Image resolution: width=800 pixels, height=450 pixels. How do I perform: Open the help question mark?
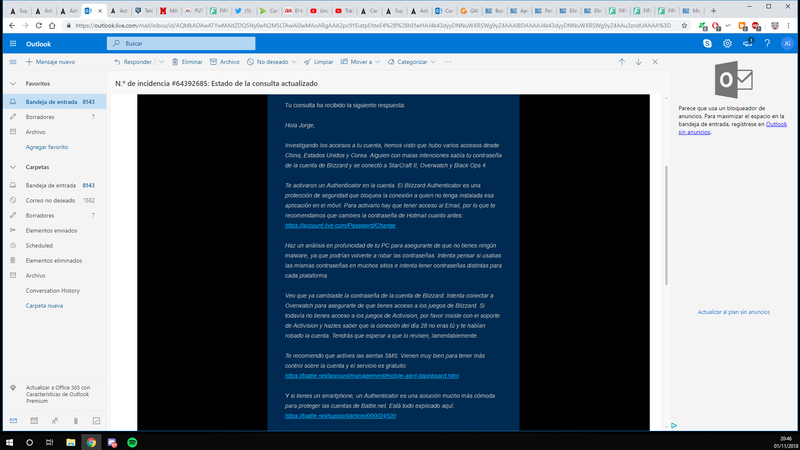(x=767, y=44)
